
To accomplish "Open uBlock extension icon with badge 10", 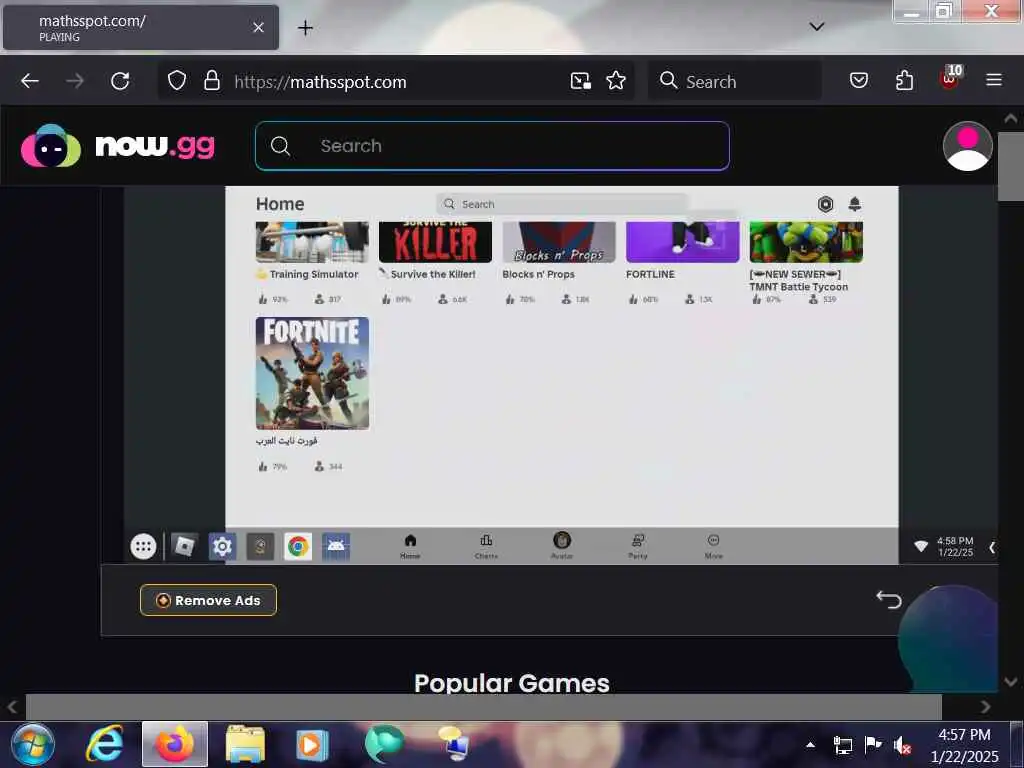I will coord(950,79).
